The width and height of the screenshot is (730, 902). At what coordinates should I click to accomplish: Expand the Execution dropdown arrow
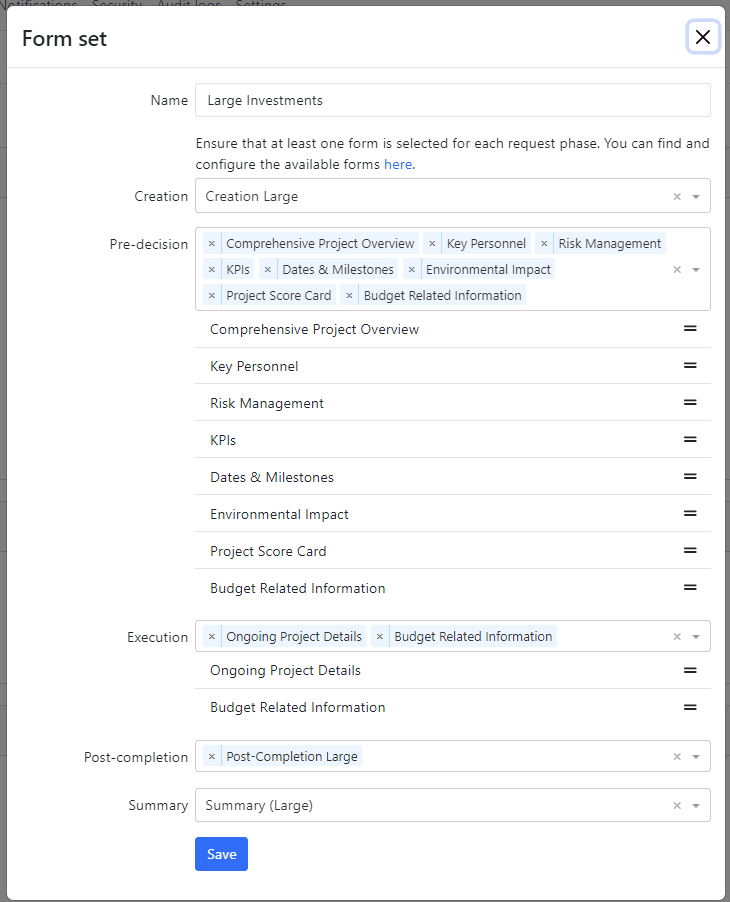696,637
